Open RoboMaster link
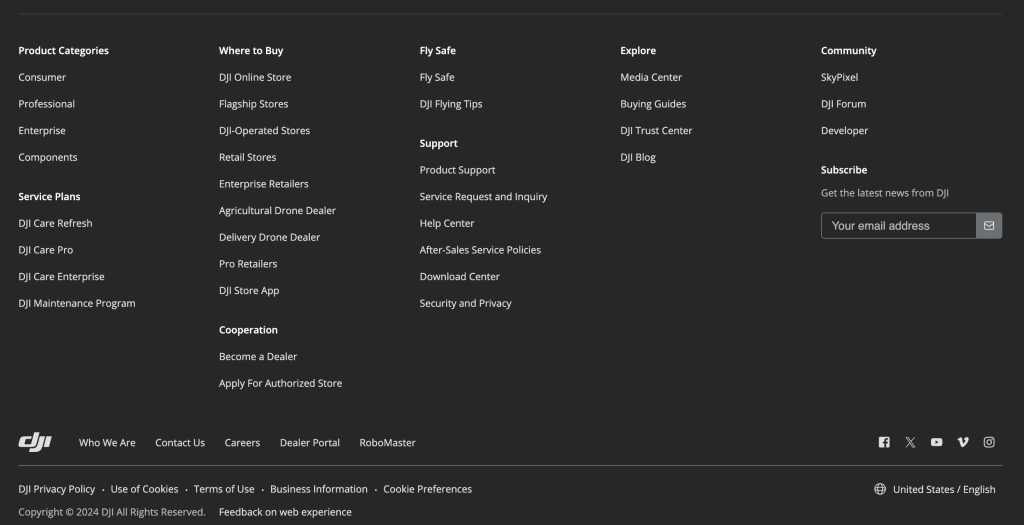The image size is (1024, 525). click(x=387, y=443)
